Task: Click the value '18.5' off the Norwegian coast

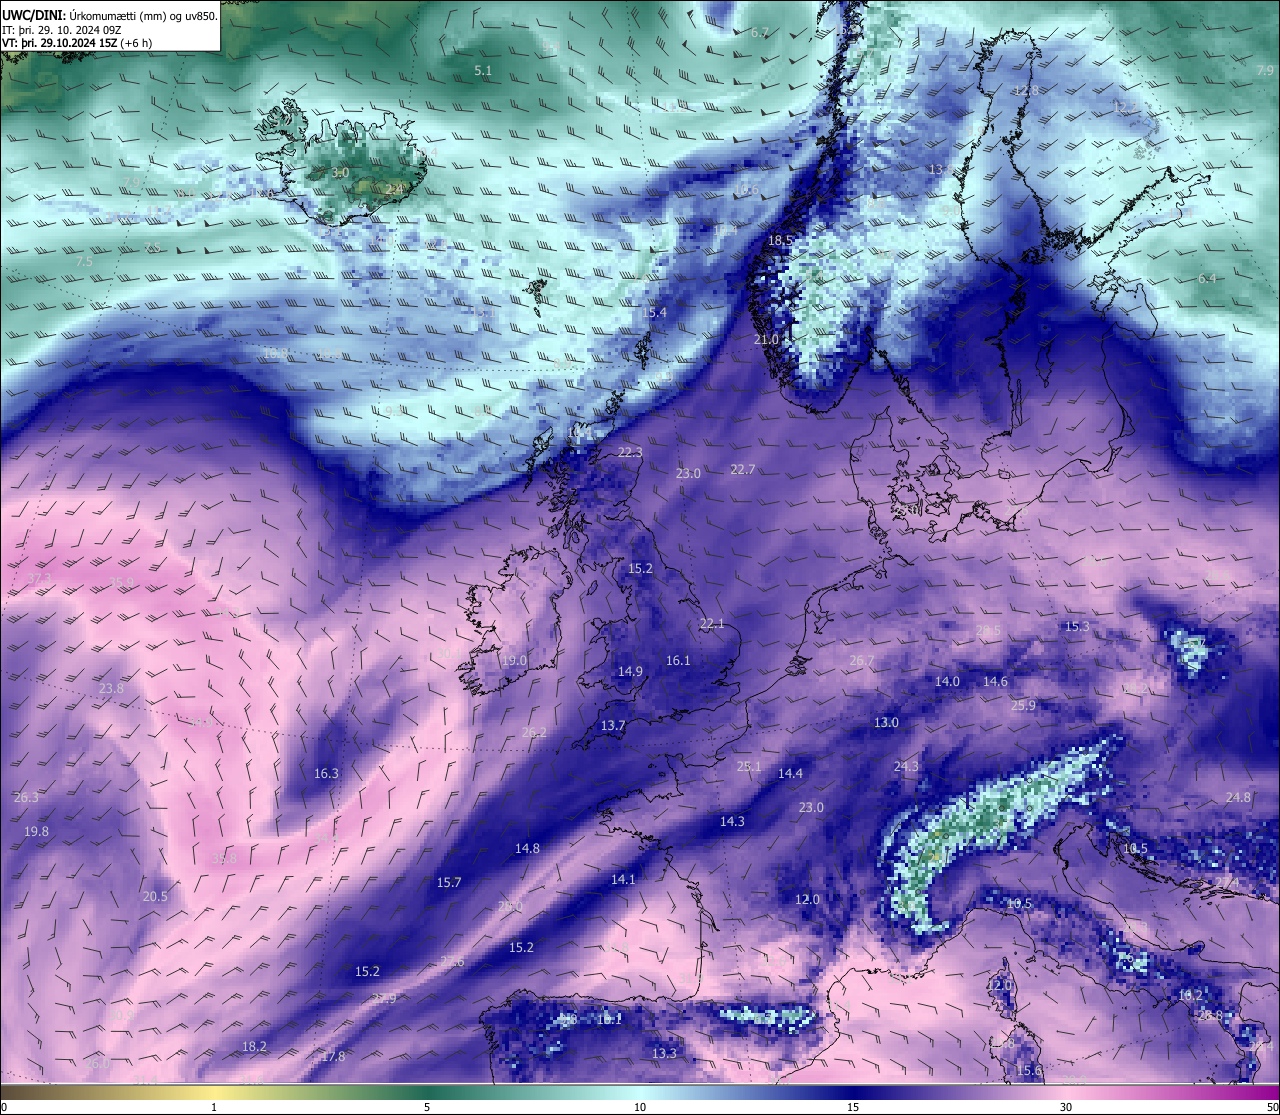Action: click(x=780, y=241)
